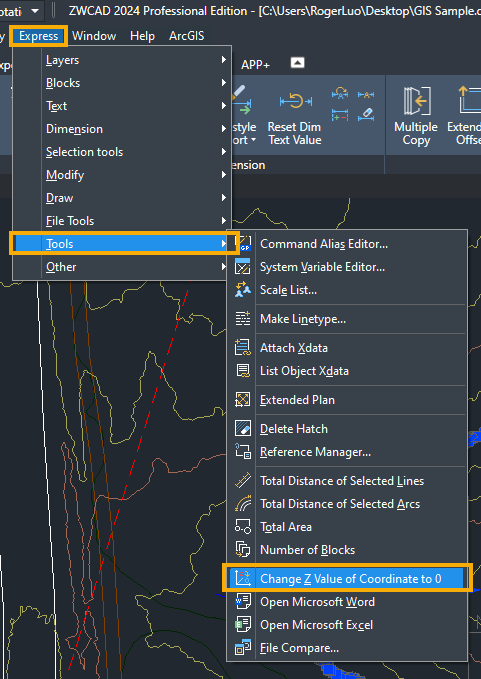Choose Make Linetype... entry

click(347, 319)
